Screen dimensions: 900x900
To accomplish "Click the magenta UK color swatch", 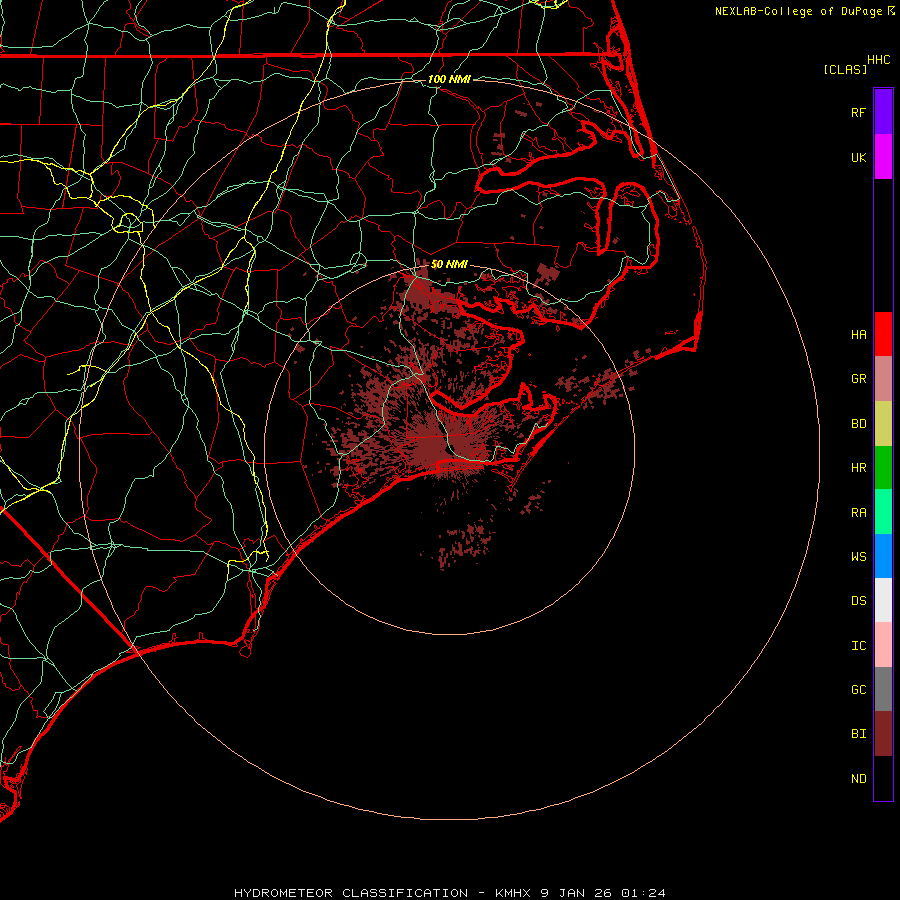I will pyautogui.click(x=883, y=157).
